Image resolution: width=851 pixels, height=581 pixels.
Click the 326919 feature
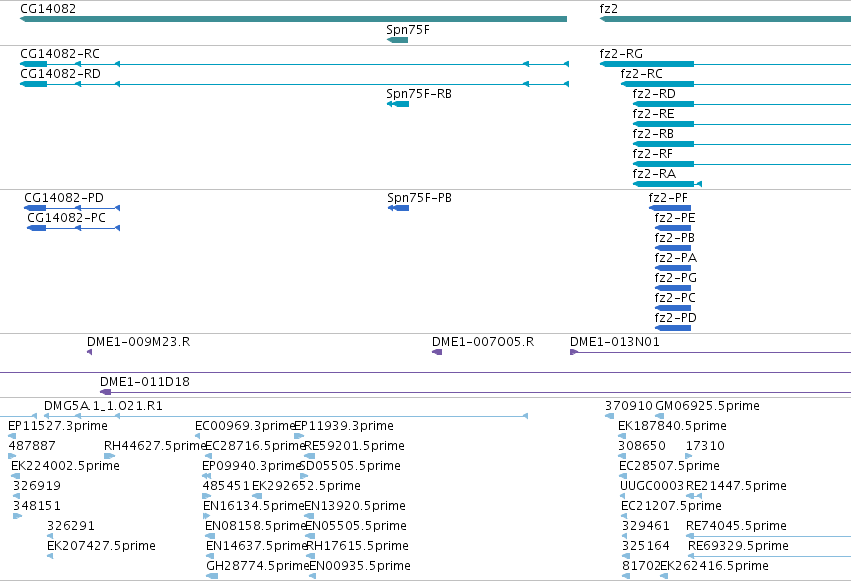16,496
